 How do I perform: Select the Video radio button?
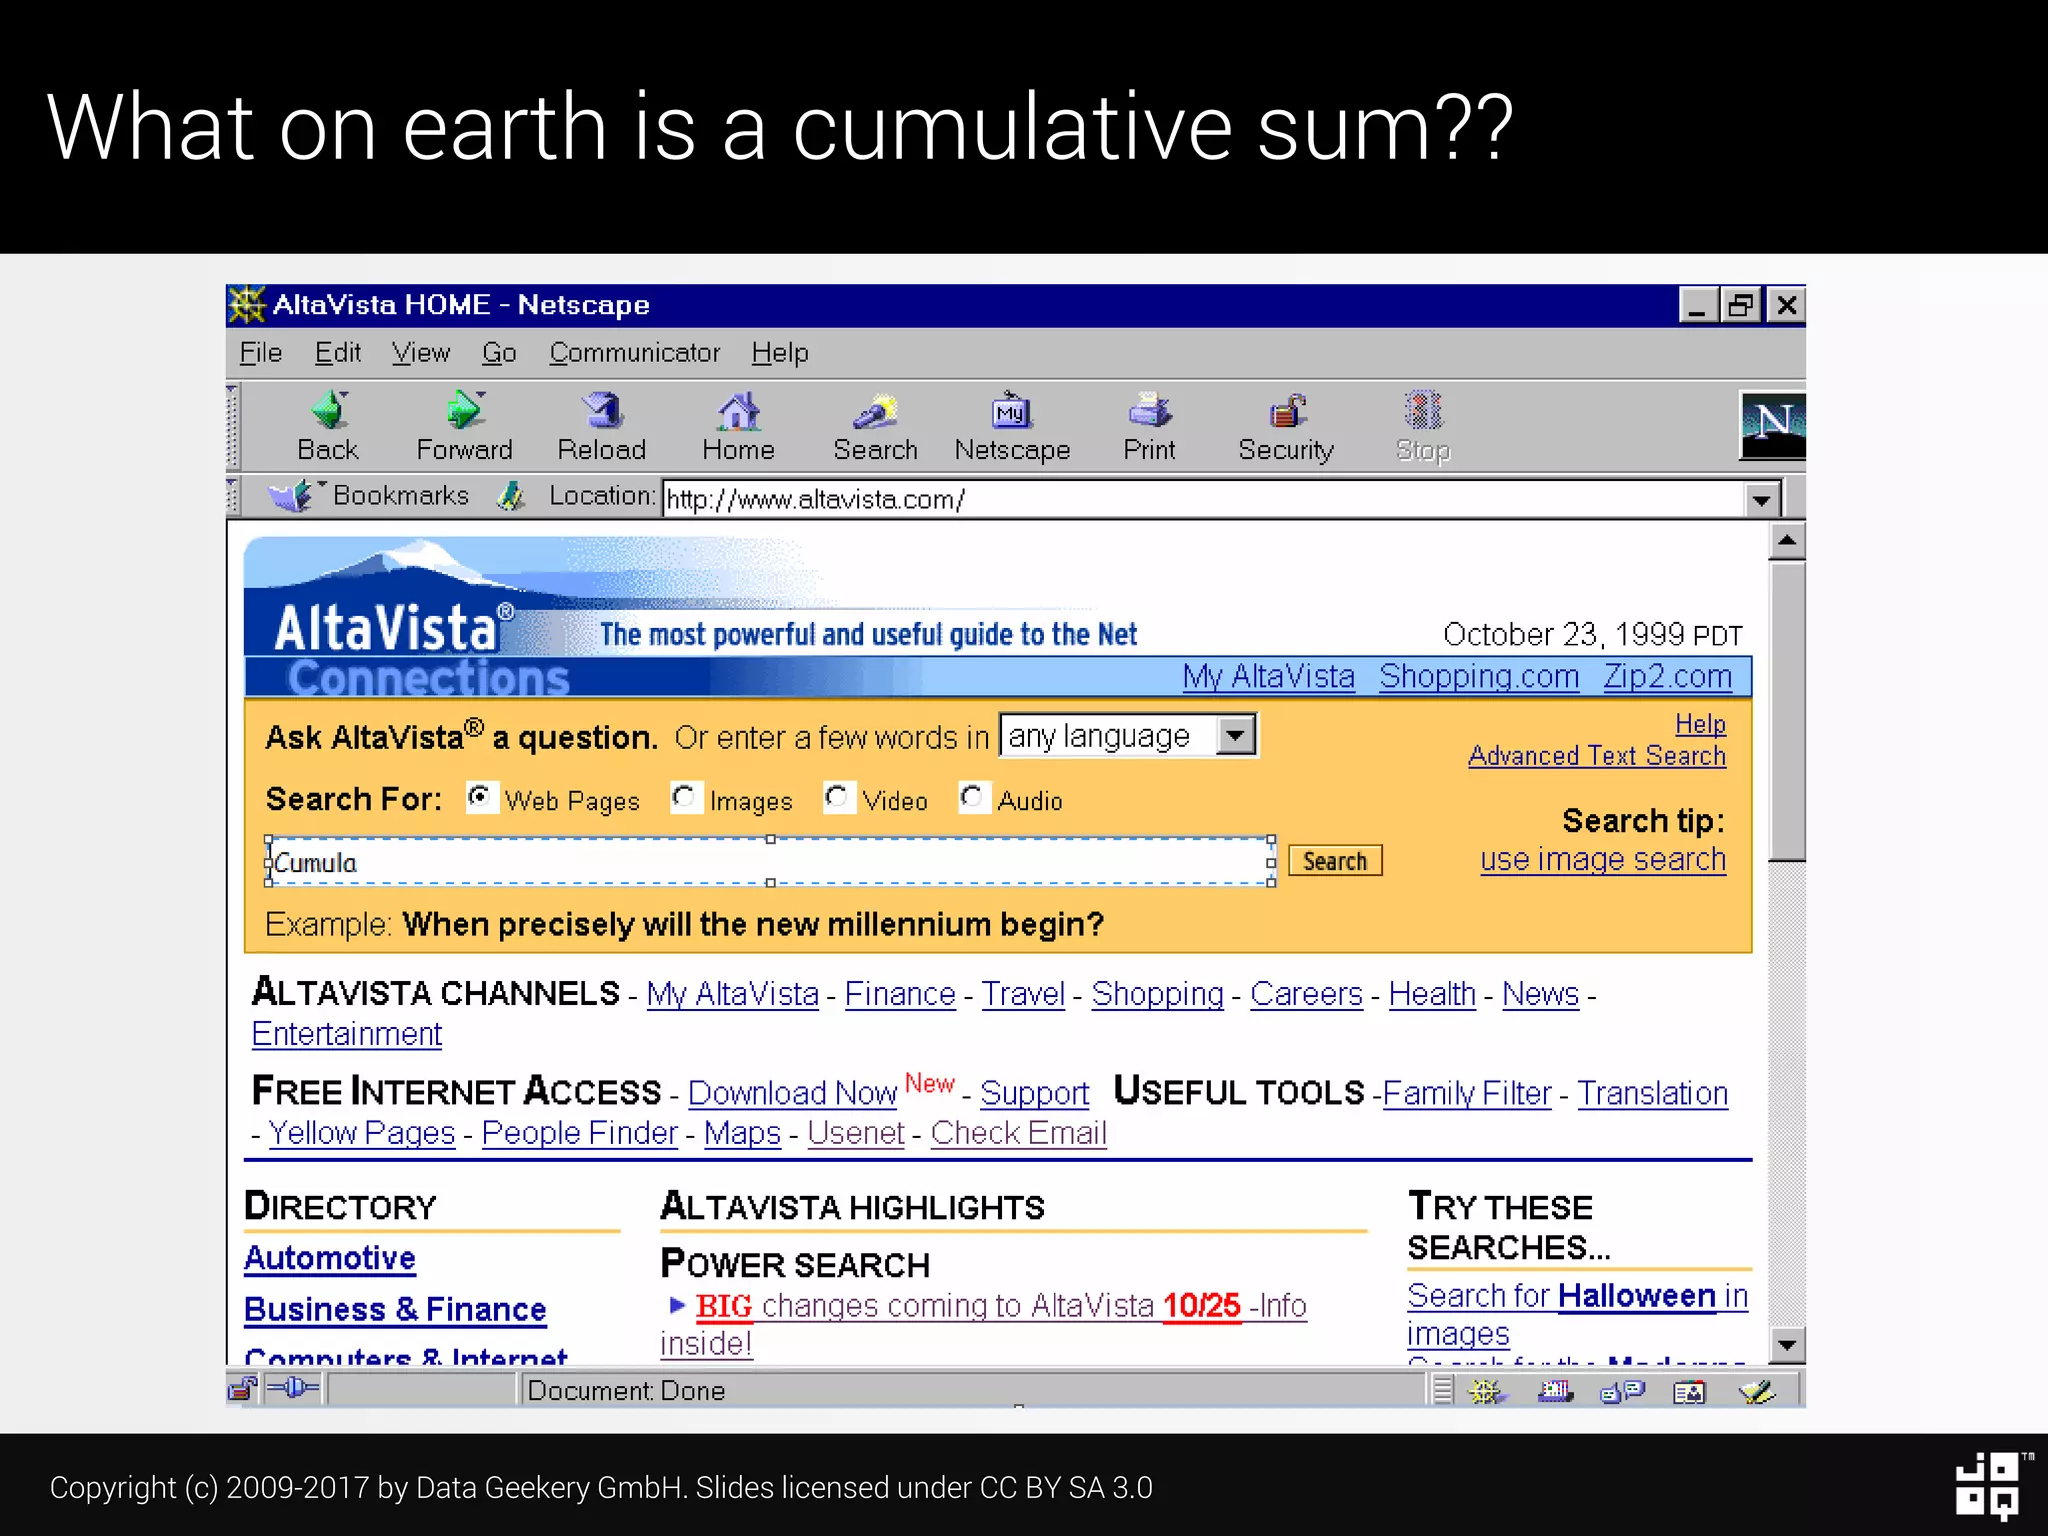[838, 797]
